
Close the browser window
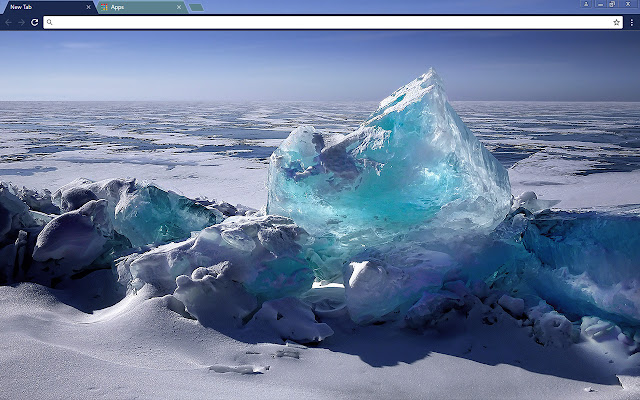click(x=629, y=4)
